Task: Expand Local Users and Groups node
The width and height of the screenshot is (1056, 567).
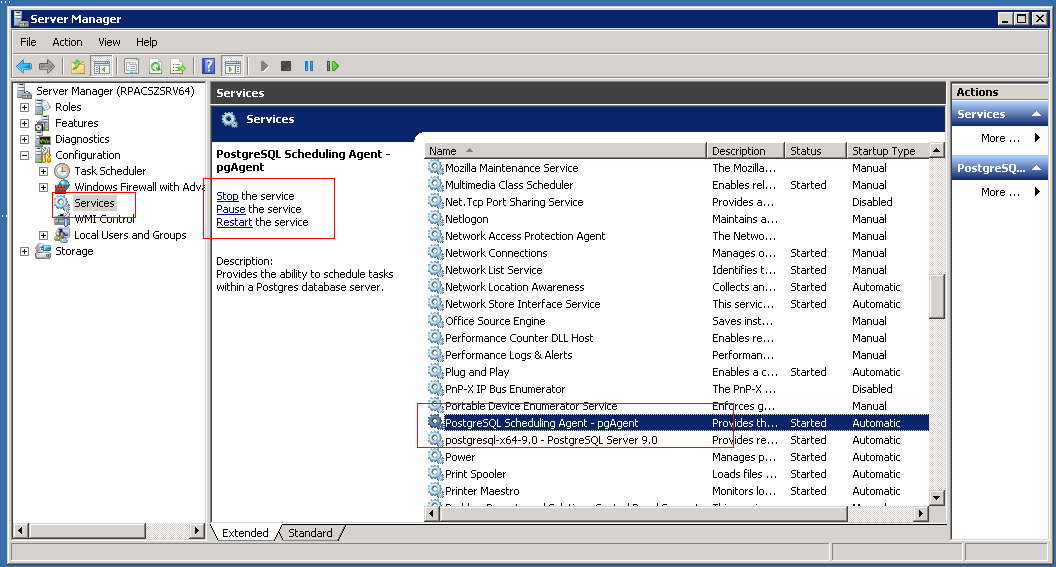Action: [43, 235]
